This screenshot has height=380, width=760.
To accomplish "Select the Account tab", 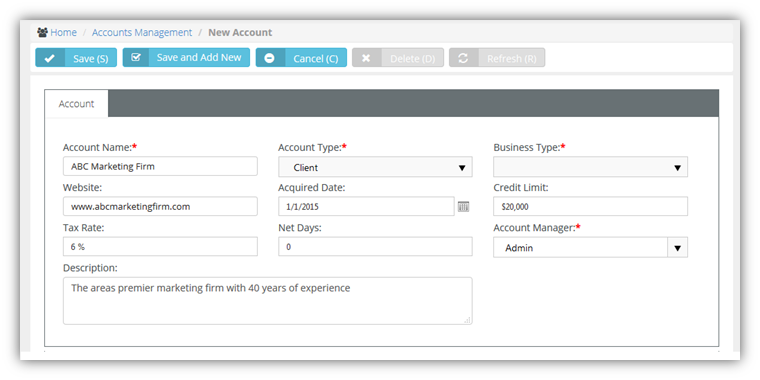I will (76, 104).
